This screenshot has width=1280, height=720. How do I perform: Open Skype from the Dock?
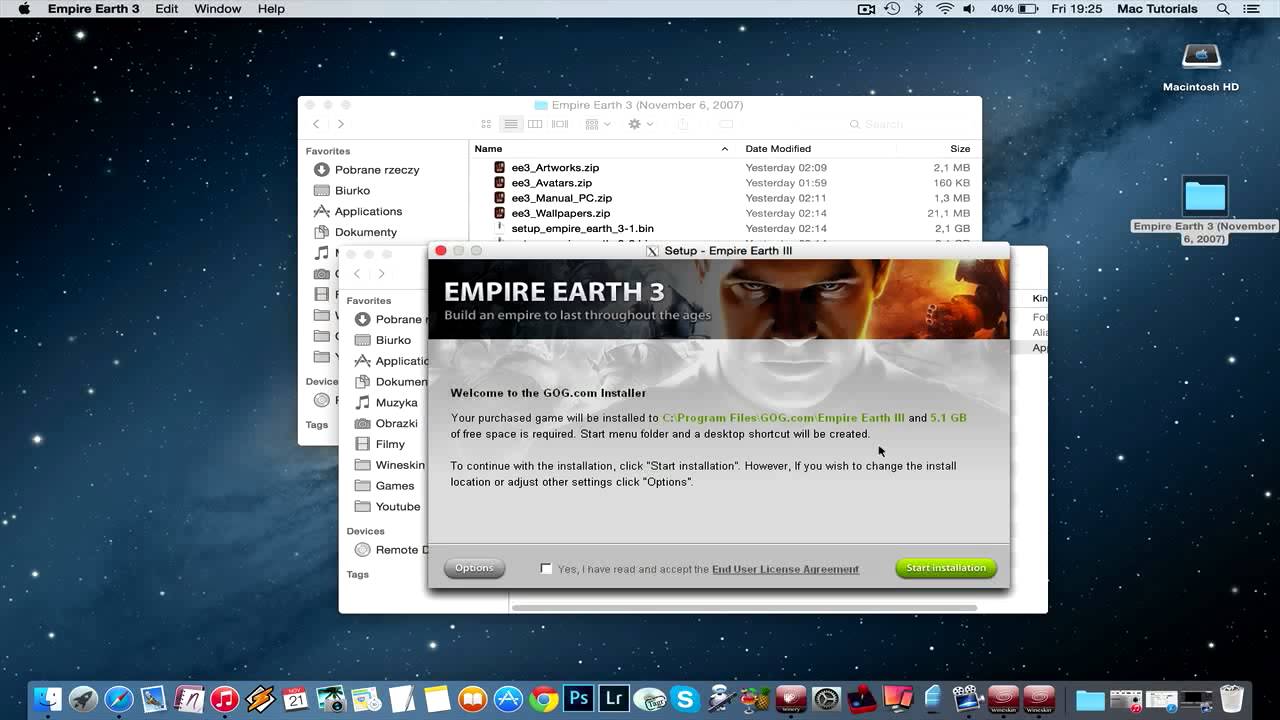click(685, 698)
